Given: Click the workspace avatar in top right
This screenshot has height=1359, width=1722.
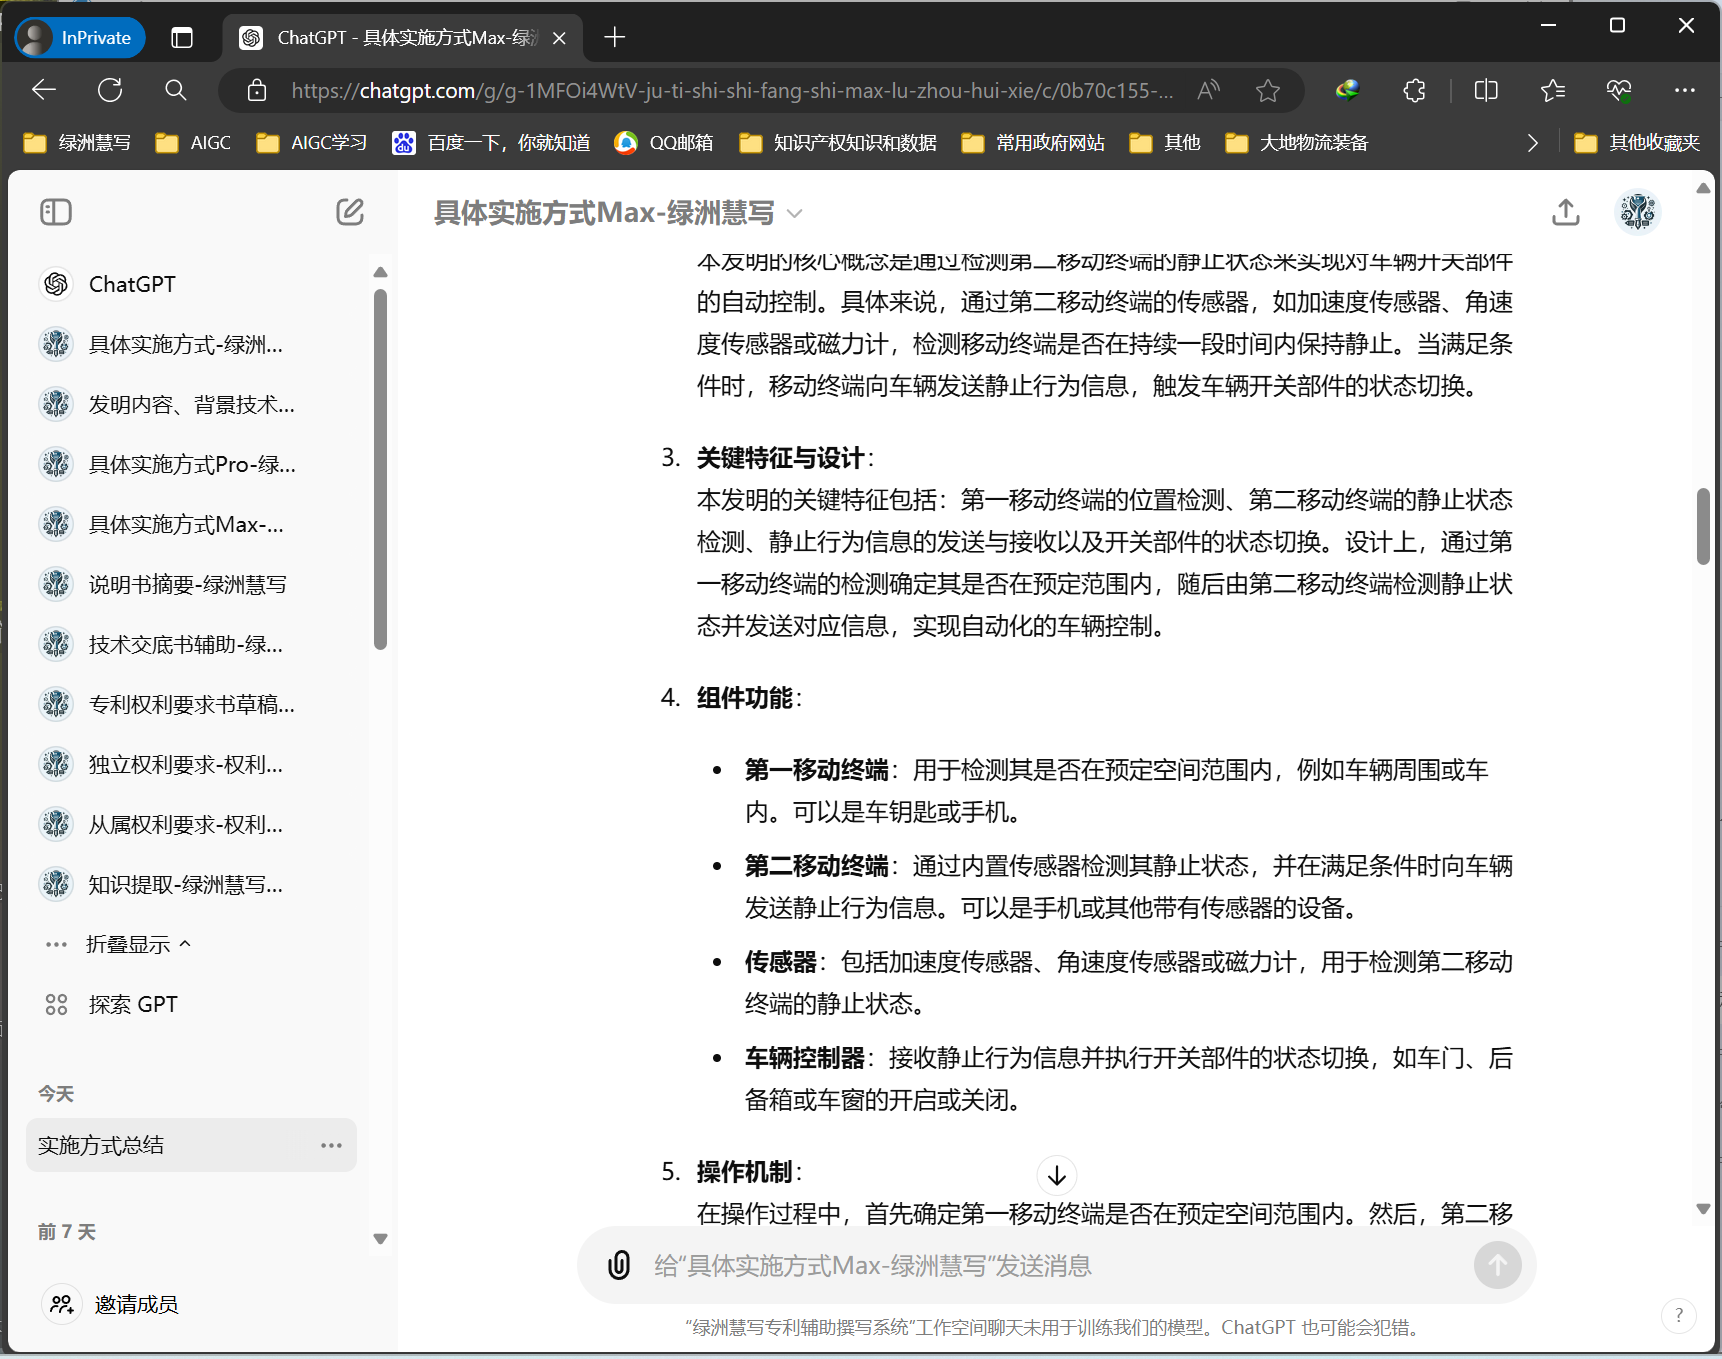Looking at the screenshot, I should pyautogui.click(x=1637, y=211).
